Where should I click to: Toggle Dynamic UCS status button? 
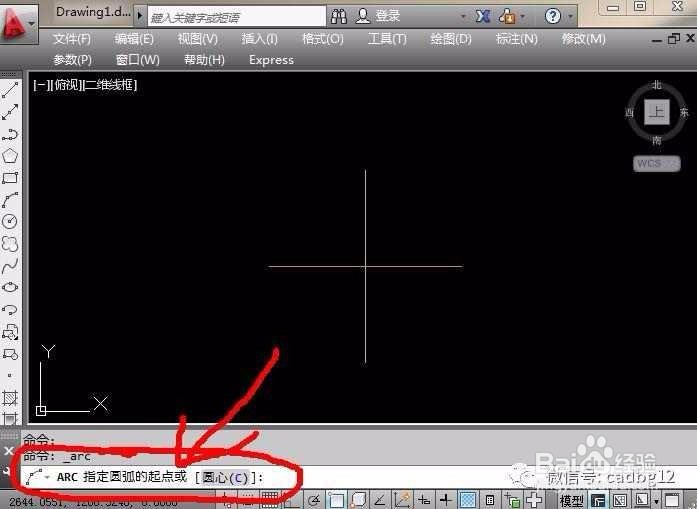[x=401, y=501]
